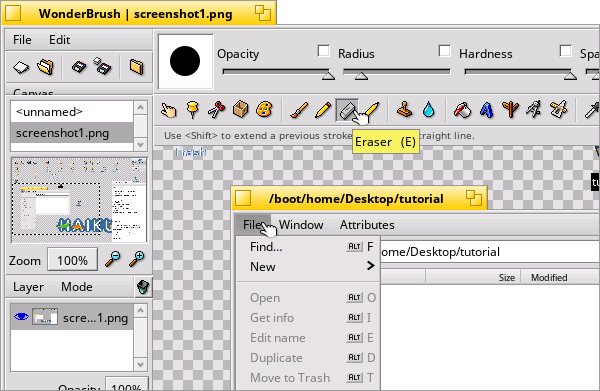Image resolution: width=600 pixels, height=391 pixels.
Task: Toggle the checkbox right of the Hardness label
Action: tap(566, 51)
